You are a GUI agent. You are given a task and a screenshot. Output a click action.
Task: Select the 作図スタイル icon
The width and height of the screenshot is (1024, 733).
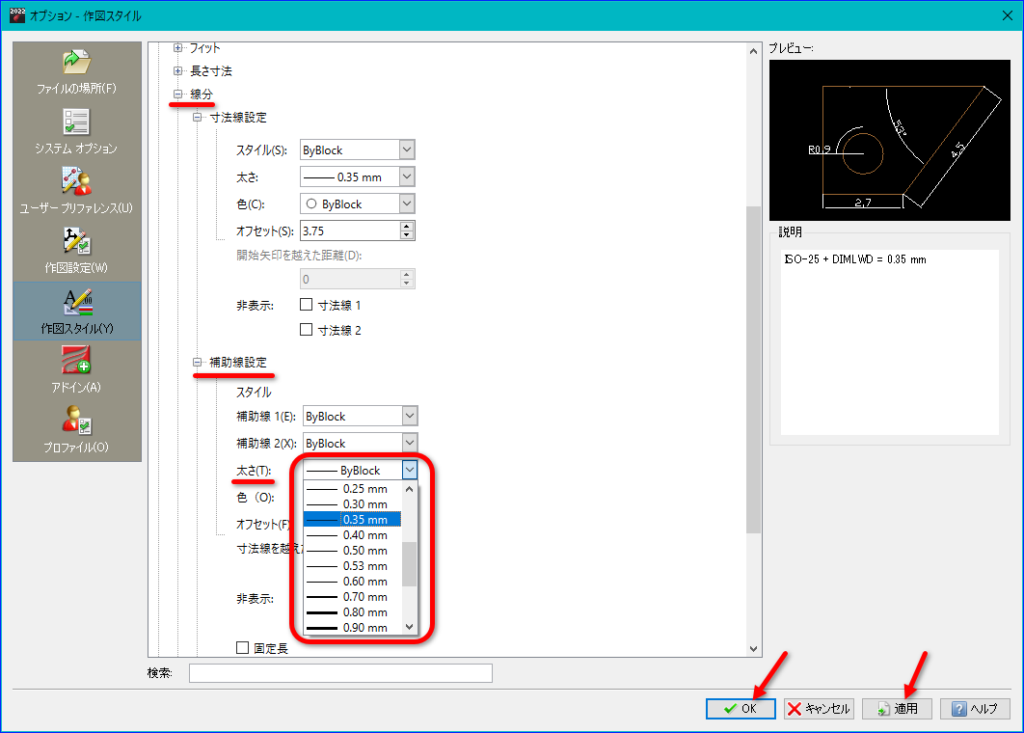click(x=77, y=302)
